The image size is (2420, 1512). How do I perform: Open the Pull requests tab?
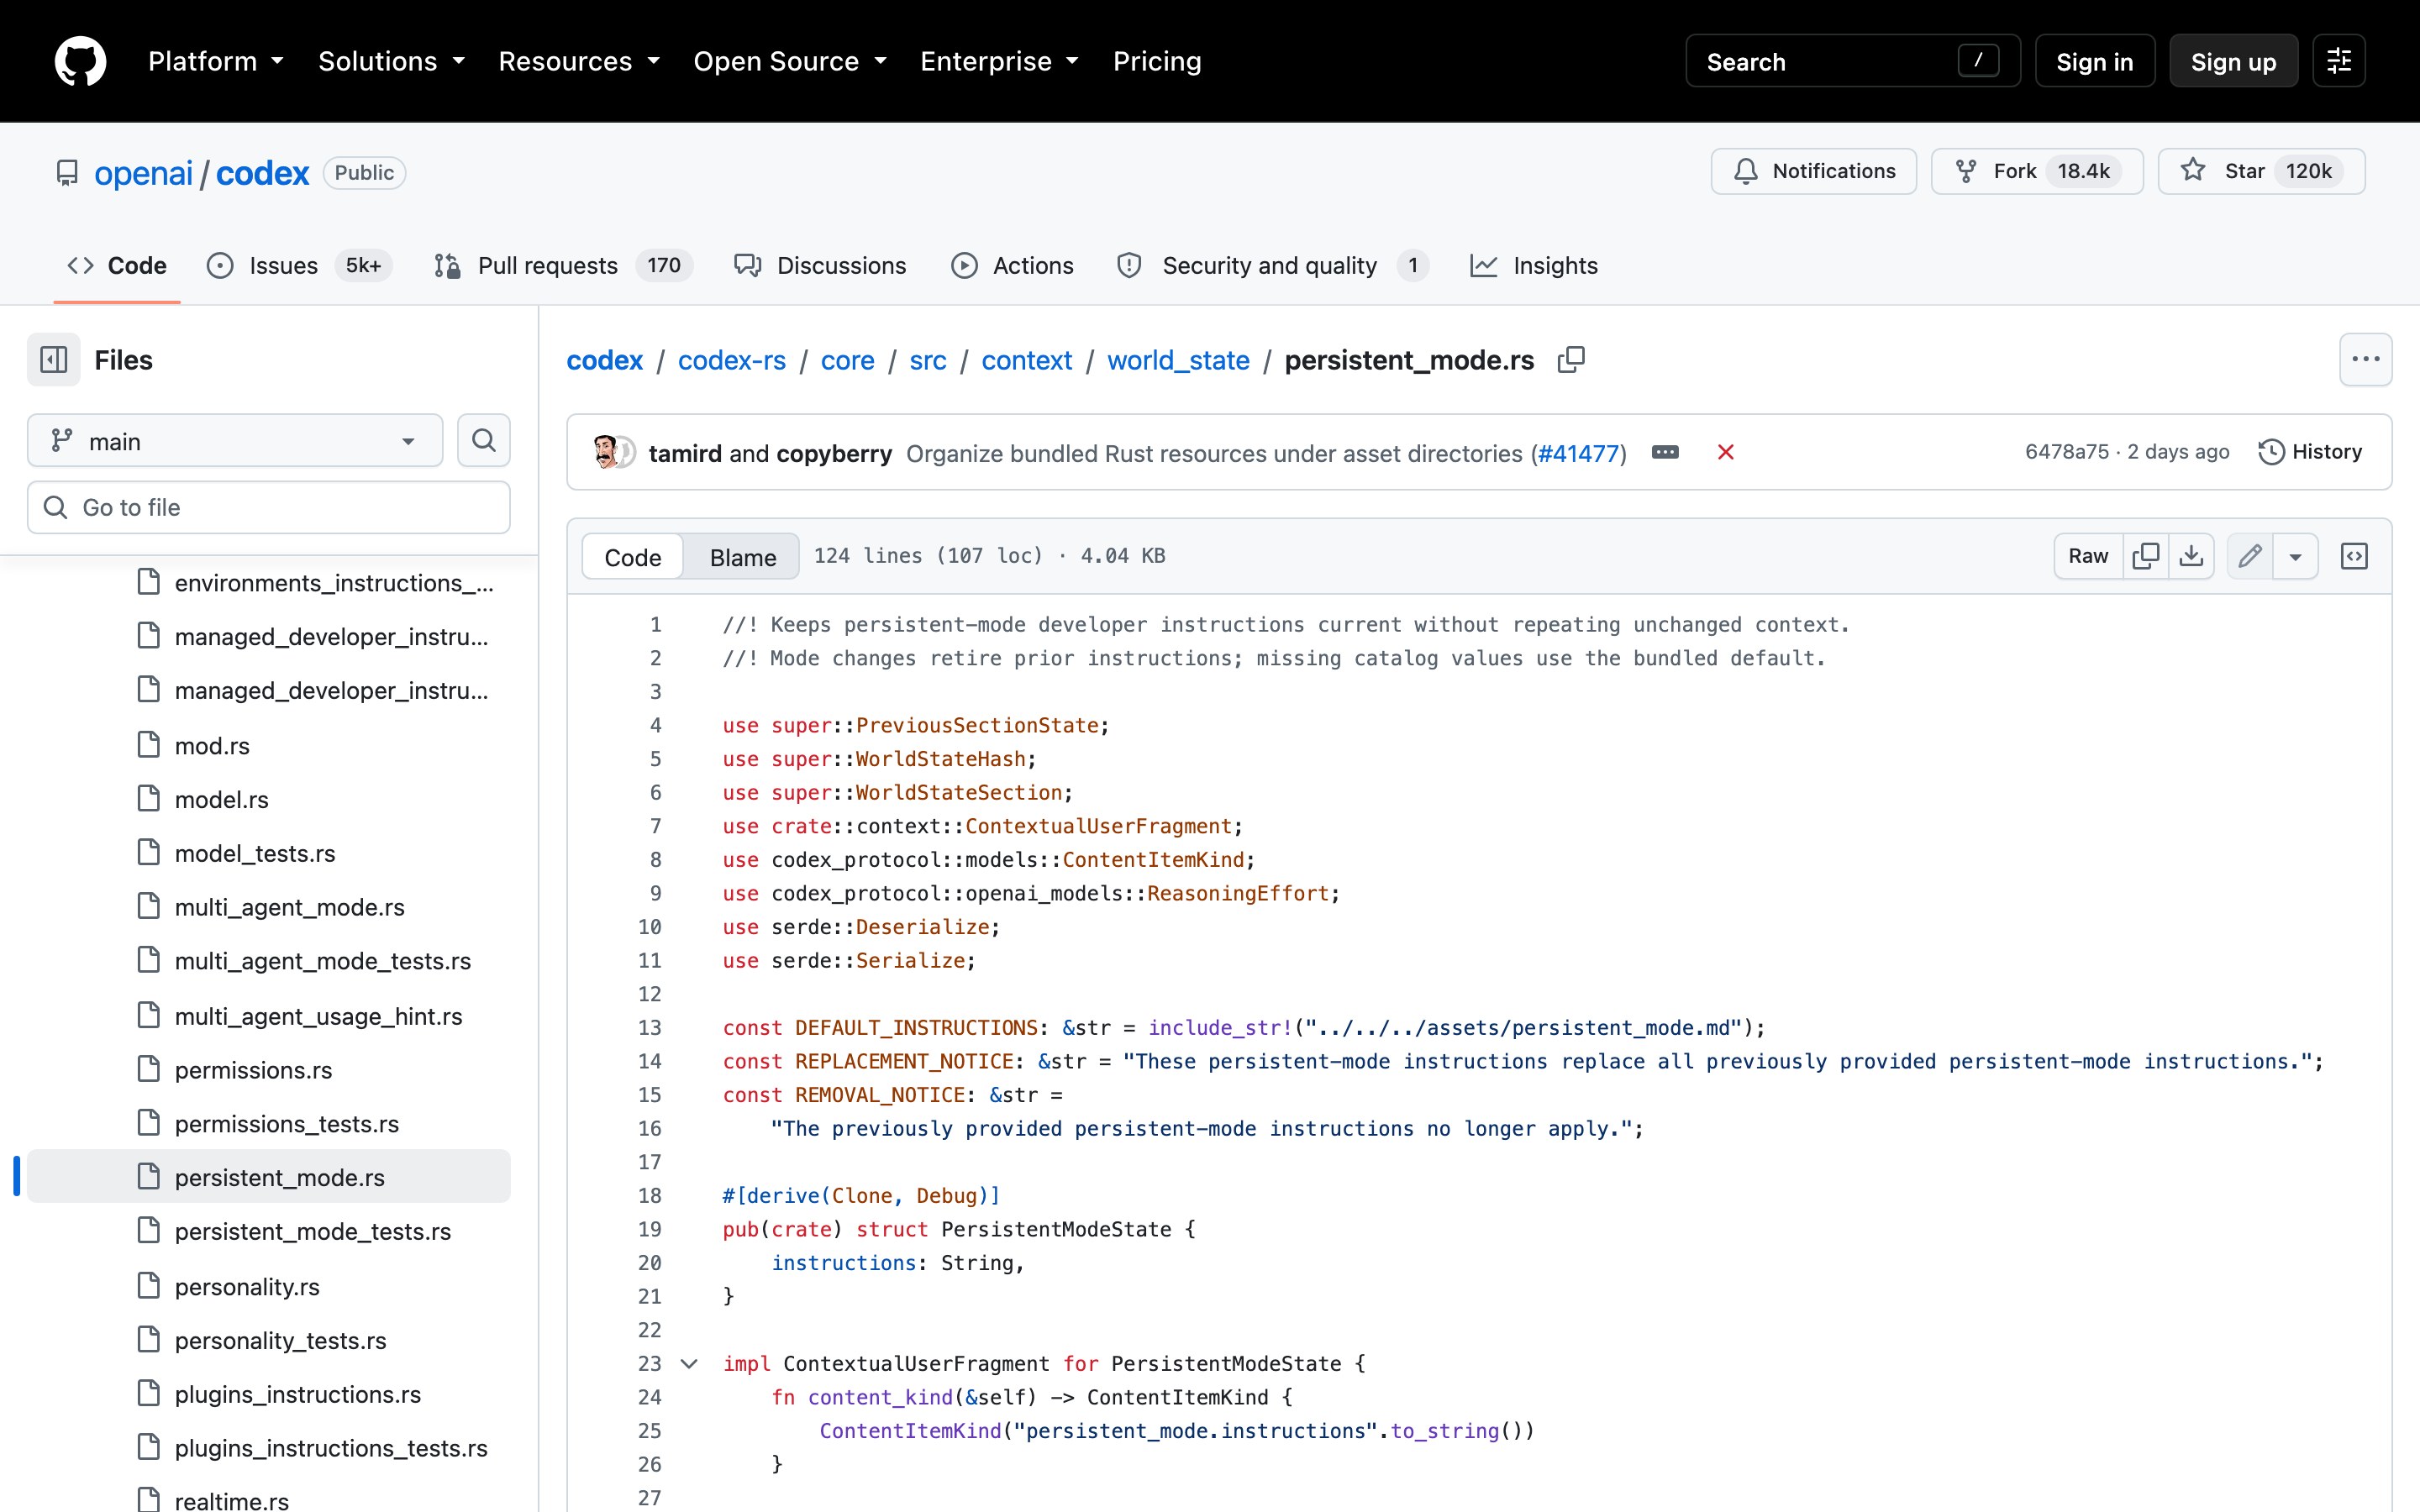pyautogui.click(x=563, y=266)
